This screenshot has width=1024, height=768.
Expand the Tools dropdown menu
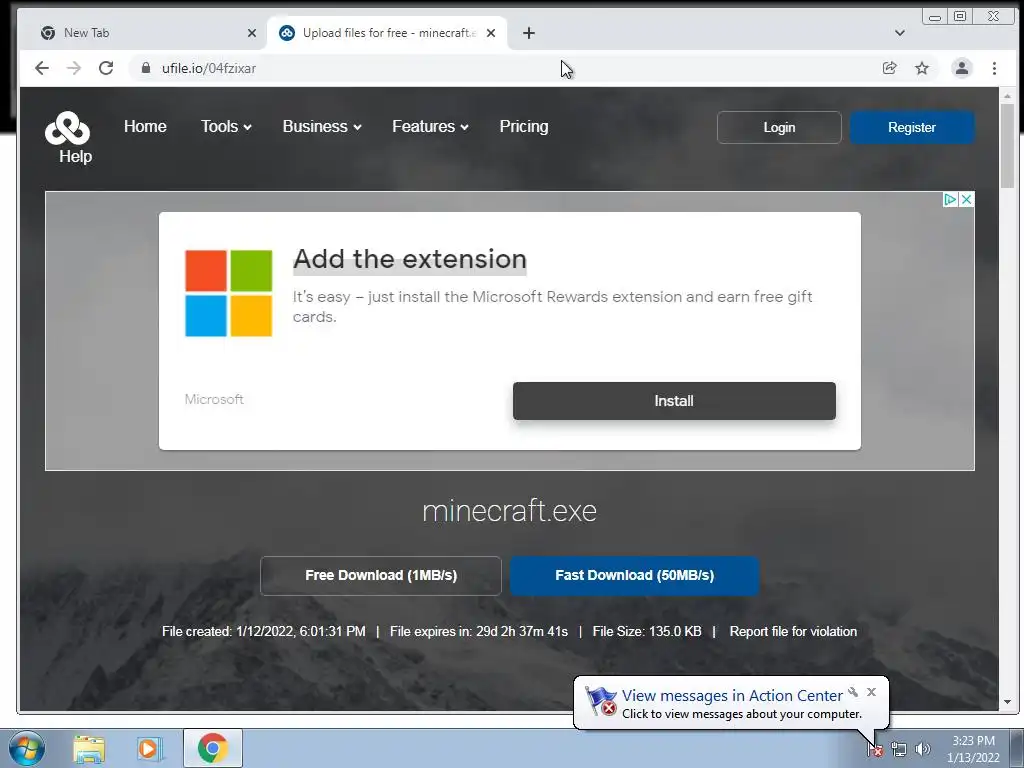pyautogui.click(x=226, y=127)
